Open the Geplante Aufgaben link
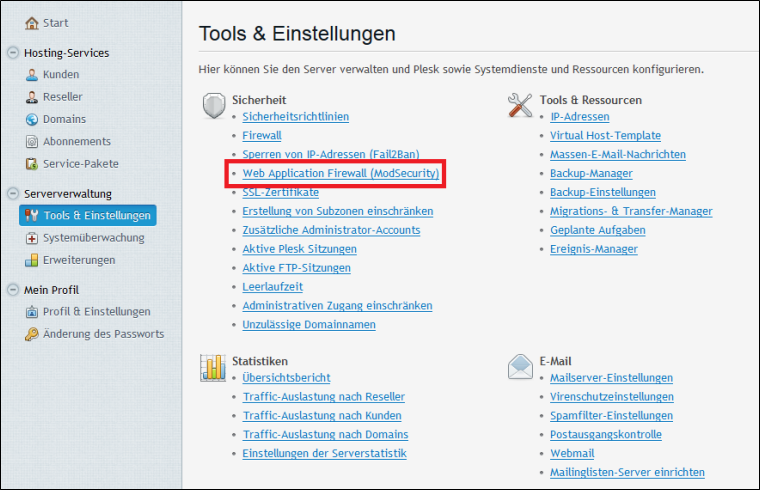Viewport: 760px width, 490px height. coord(598,230)
